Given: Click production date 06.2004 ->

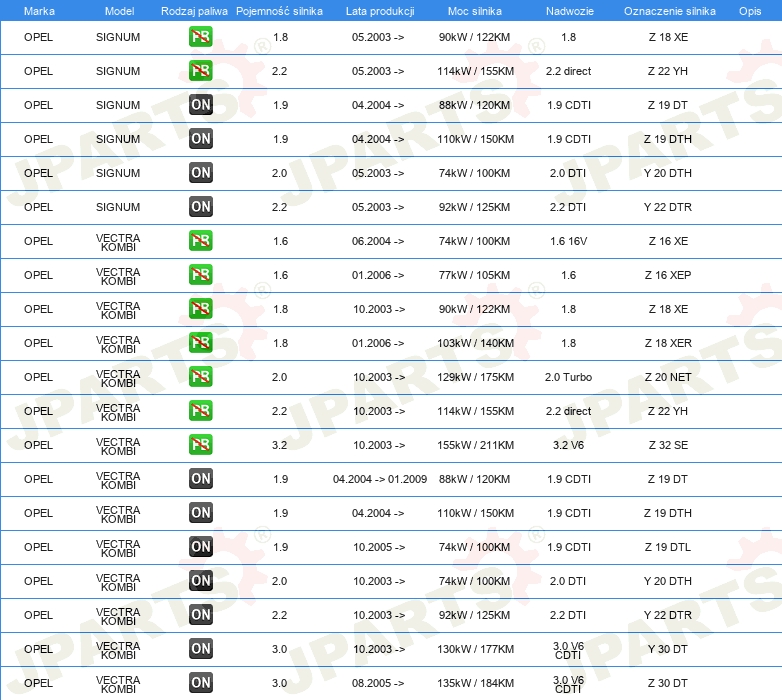Looking at the screenshot, I should point(378,241).
